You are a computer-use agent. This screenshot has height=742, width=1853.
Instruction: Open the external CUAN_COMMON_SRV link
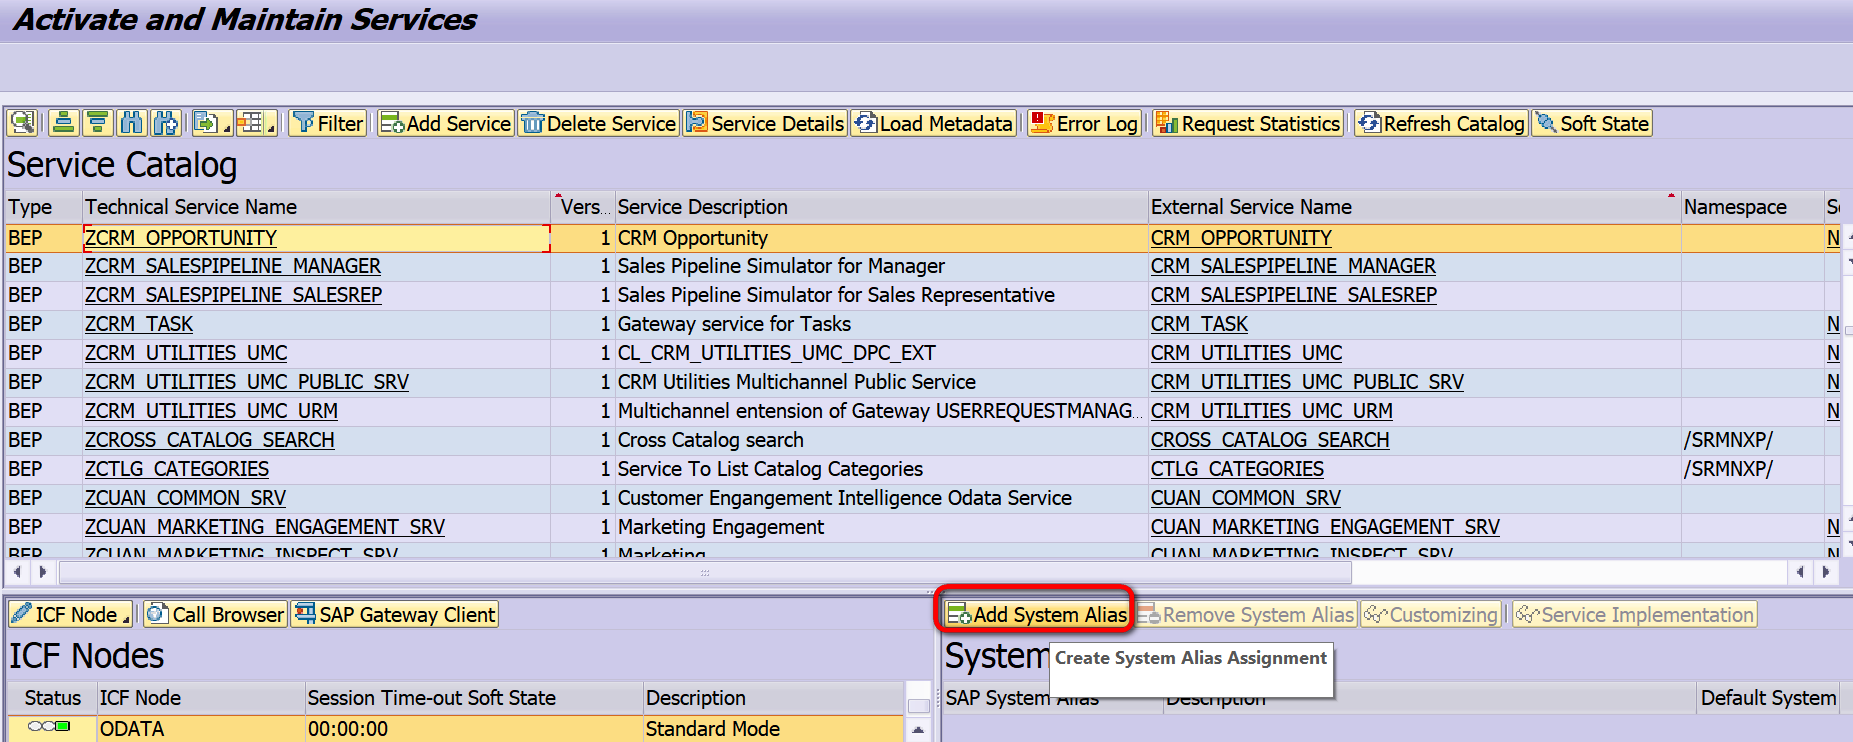click(1246, 498)
